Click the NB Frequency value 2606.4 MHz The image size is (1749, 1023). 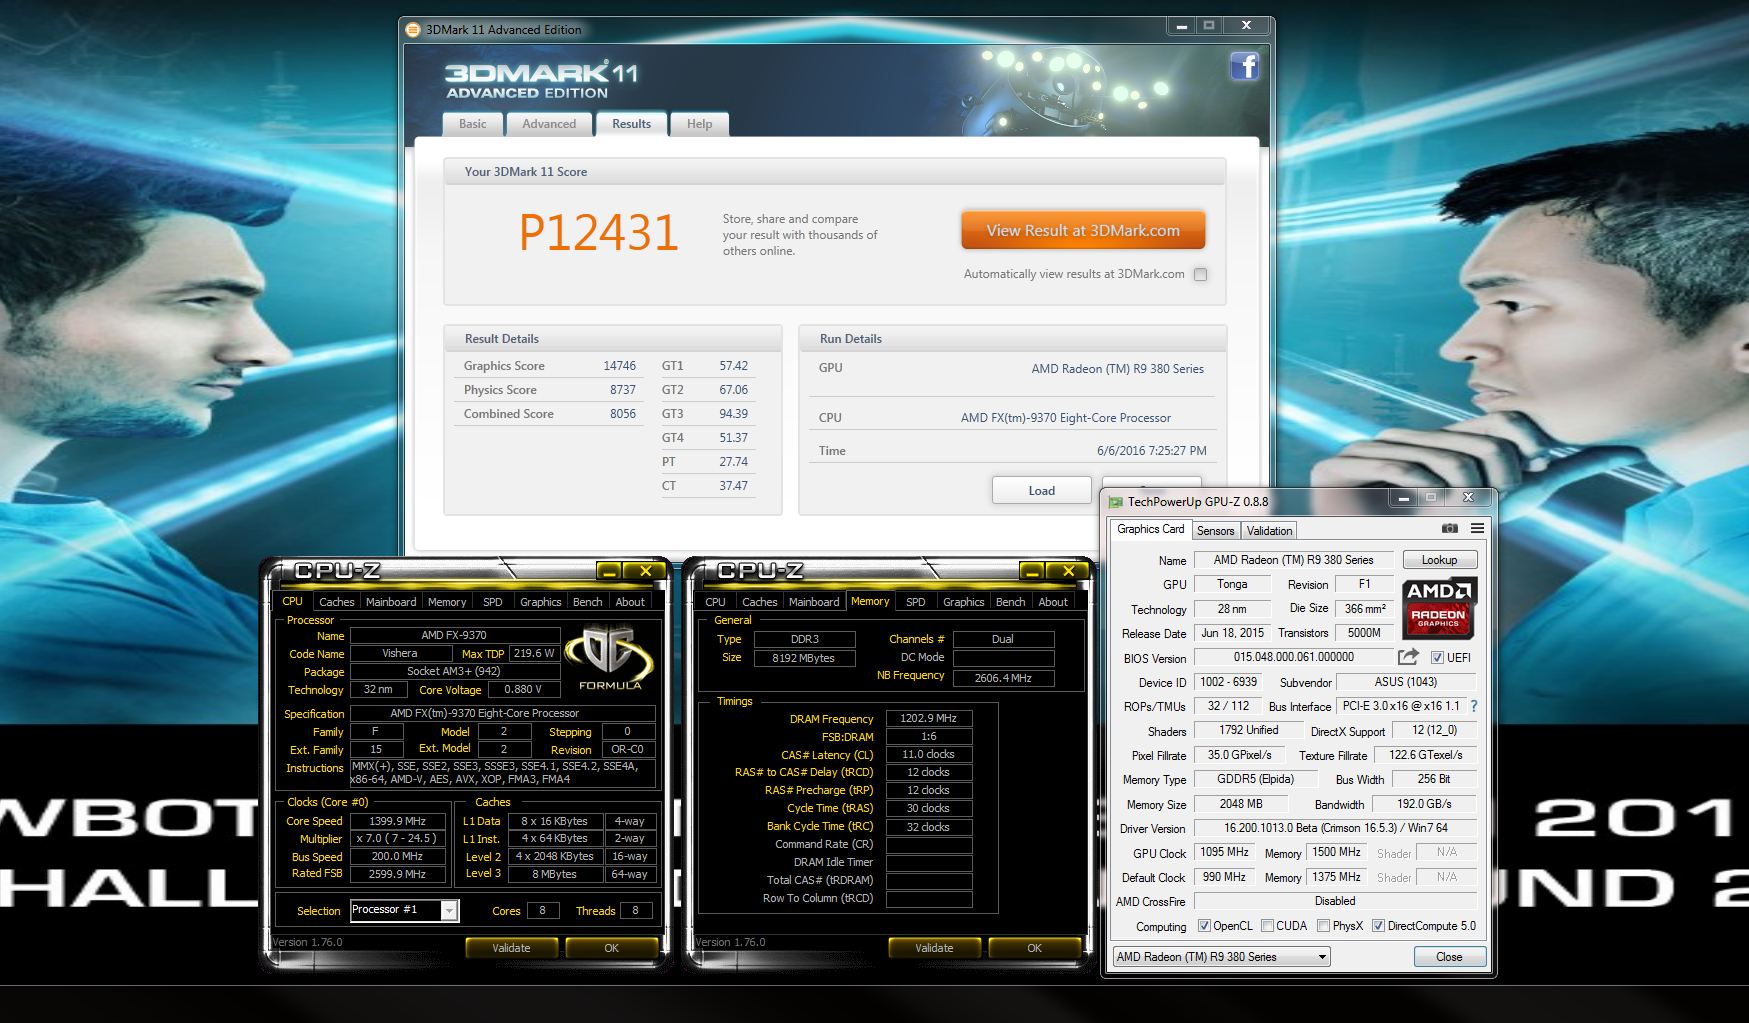tap(1003, 678)
